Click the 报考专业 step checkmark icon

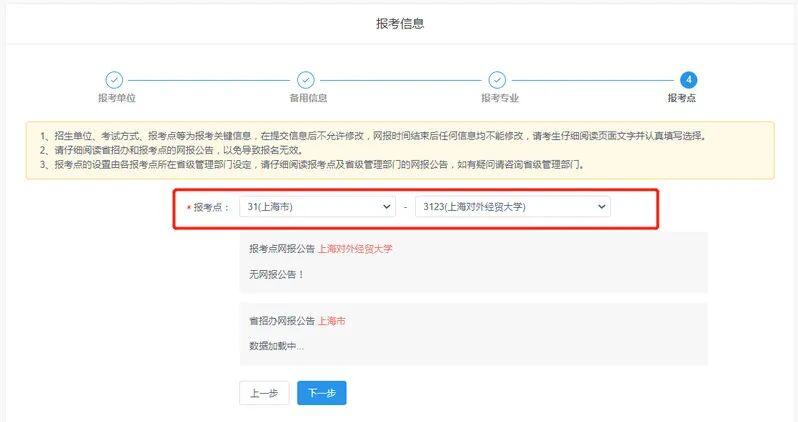[x=497, y=80]
